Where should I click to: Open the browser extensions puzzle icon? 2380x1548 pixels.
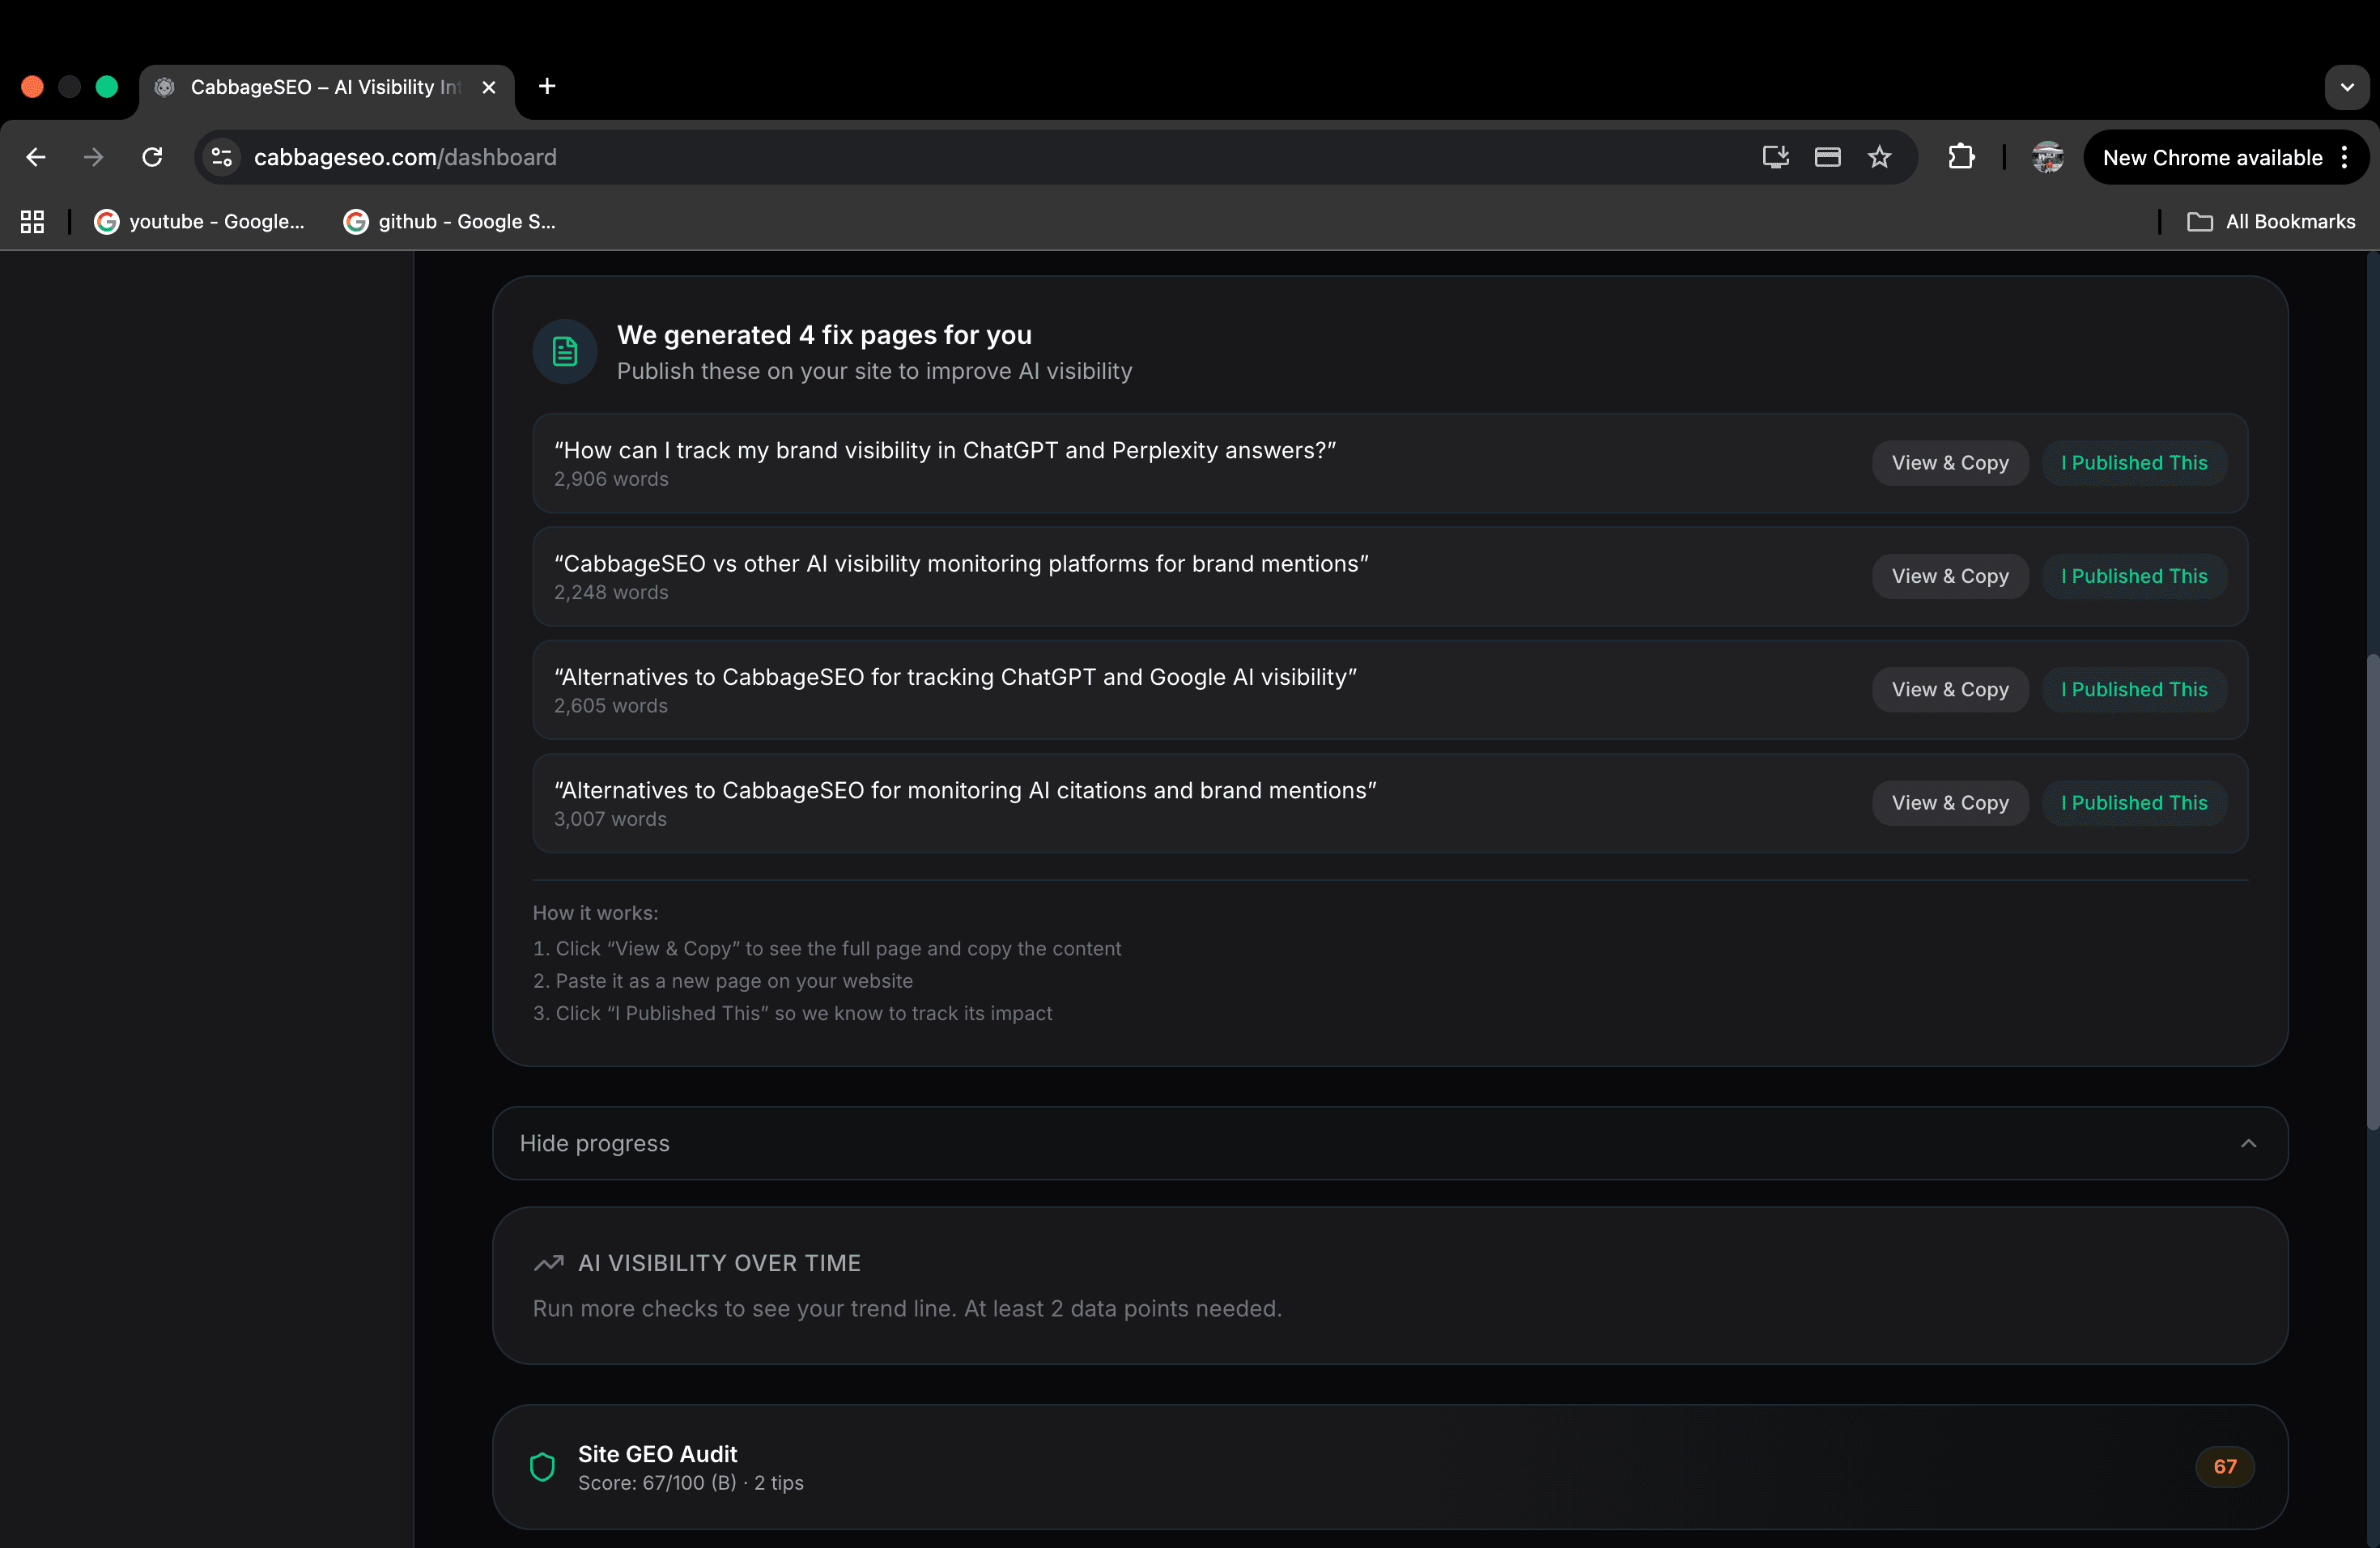click(x=1961, y=157)
